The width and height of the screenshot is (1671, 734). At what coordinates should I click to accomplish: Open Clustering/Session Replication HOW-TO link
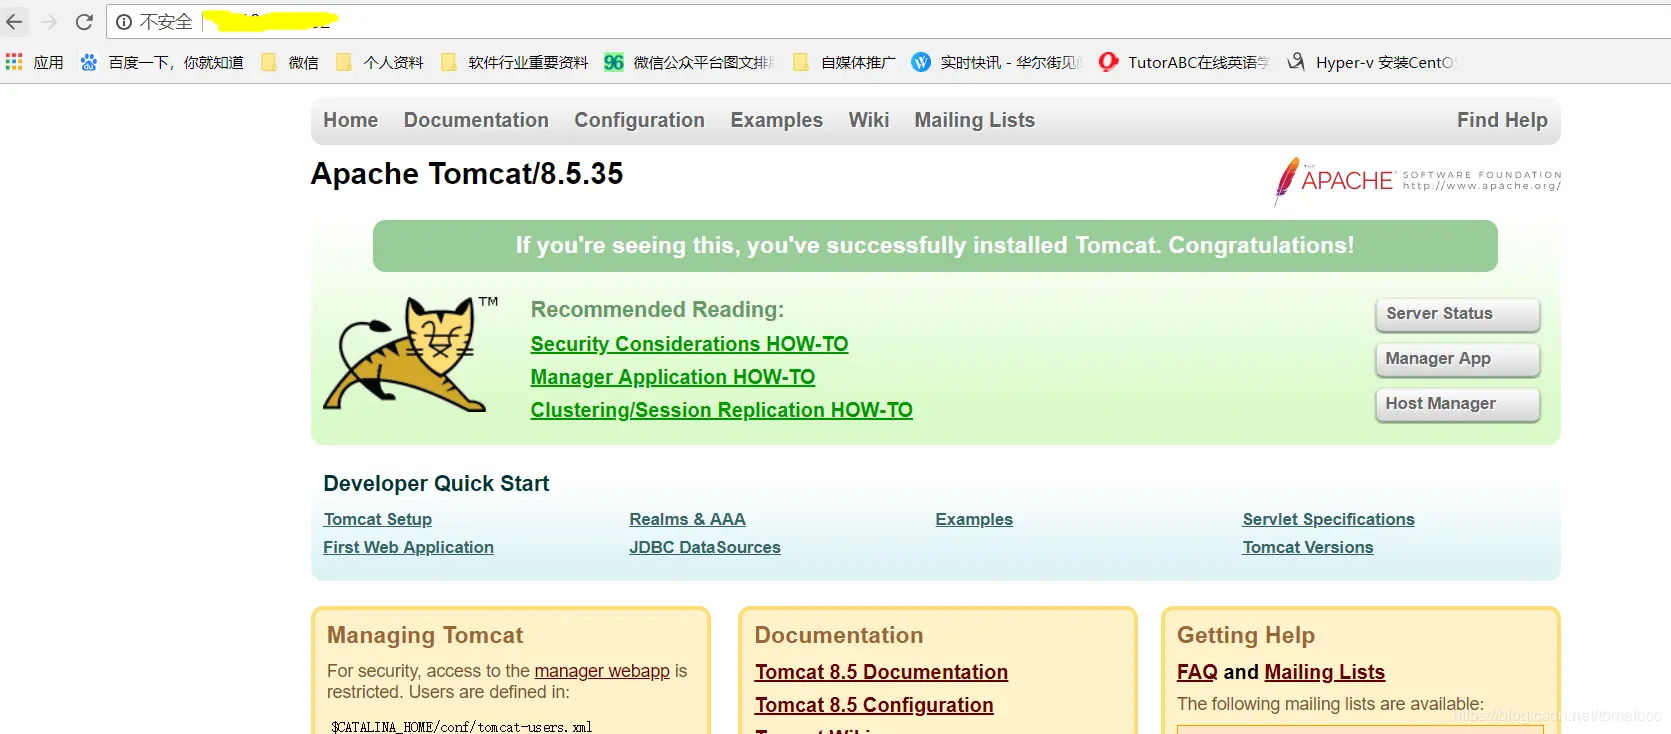[x=721, y=410]
